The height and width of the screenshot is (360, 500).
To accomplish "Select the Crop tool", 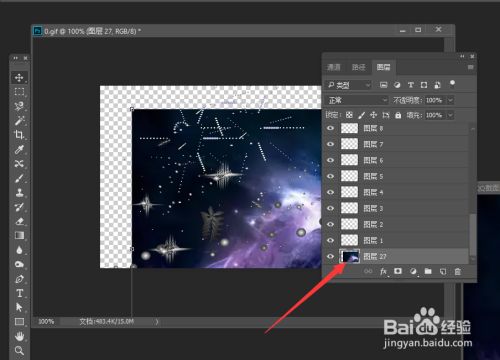I will (x=19, y=135).
